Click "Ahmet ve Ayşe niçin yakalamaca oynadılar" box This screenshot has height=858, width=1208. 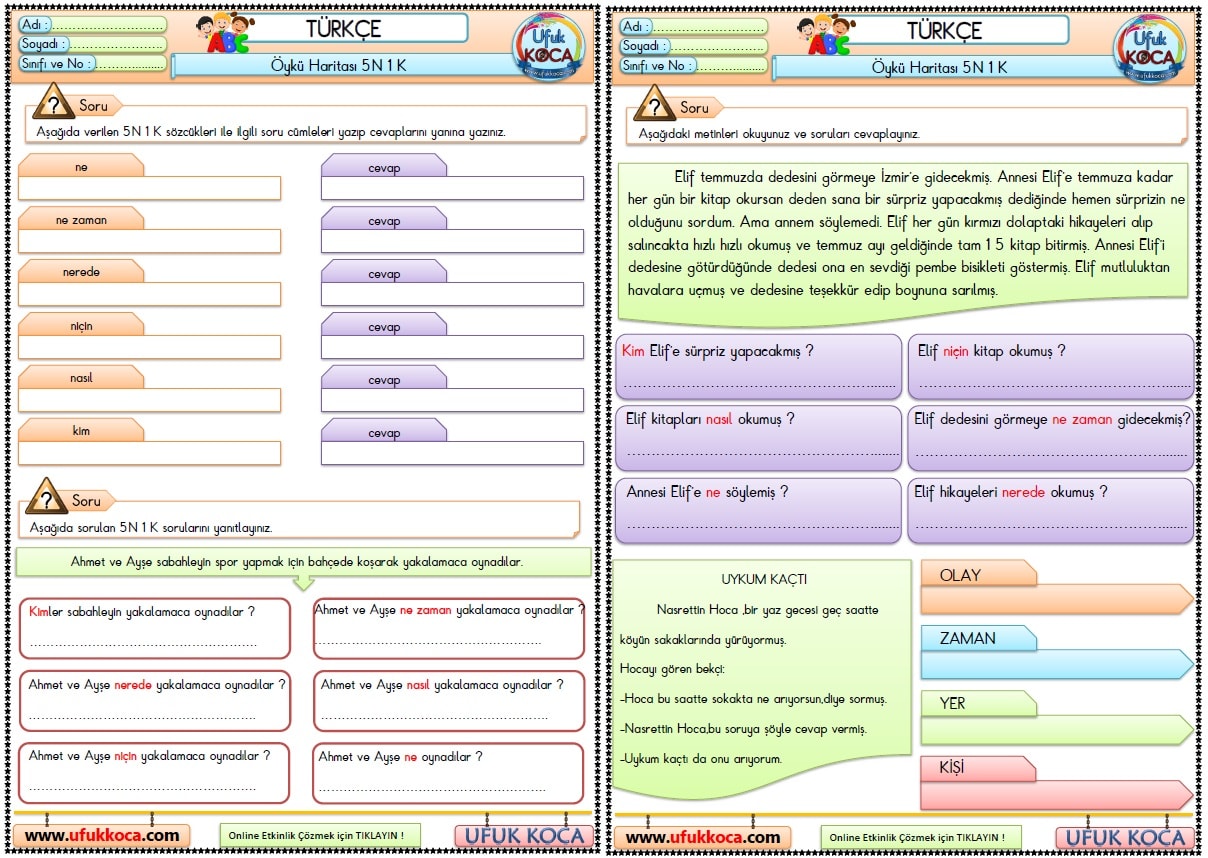tap(154, 773)
